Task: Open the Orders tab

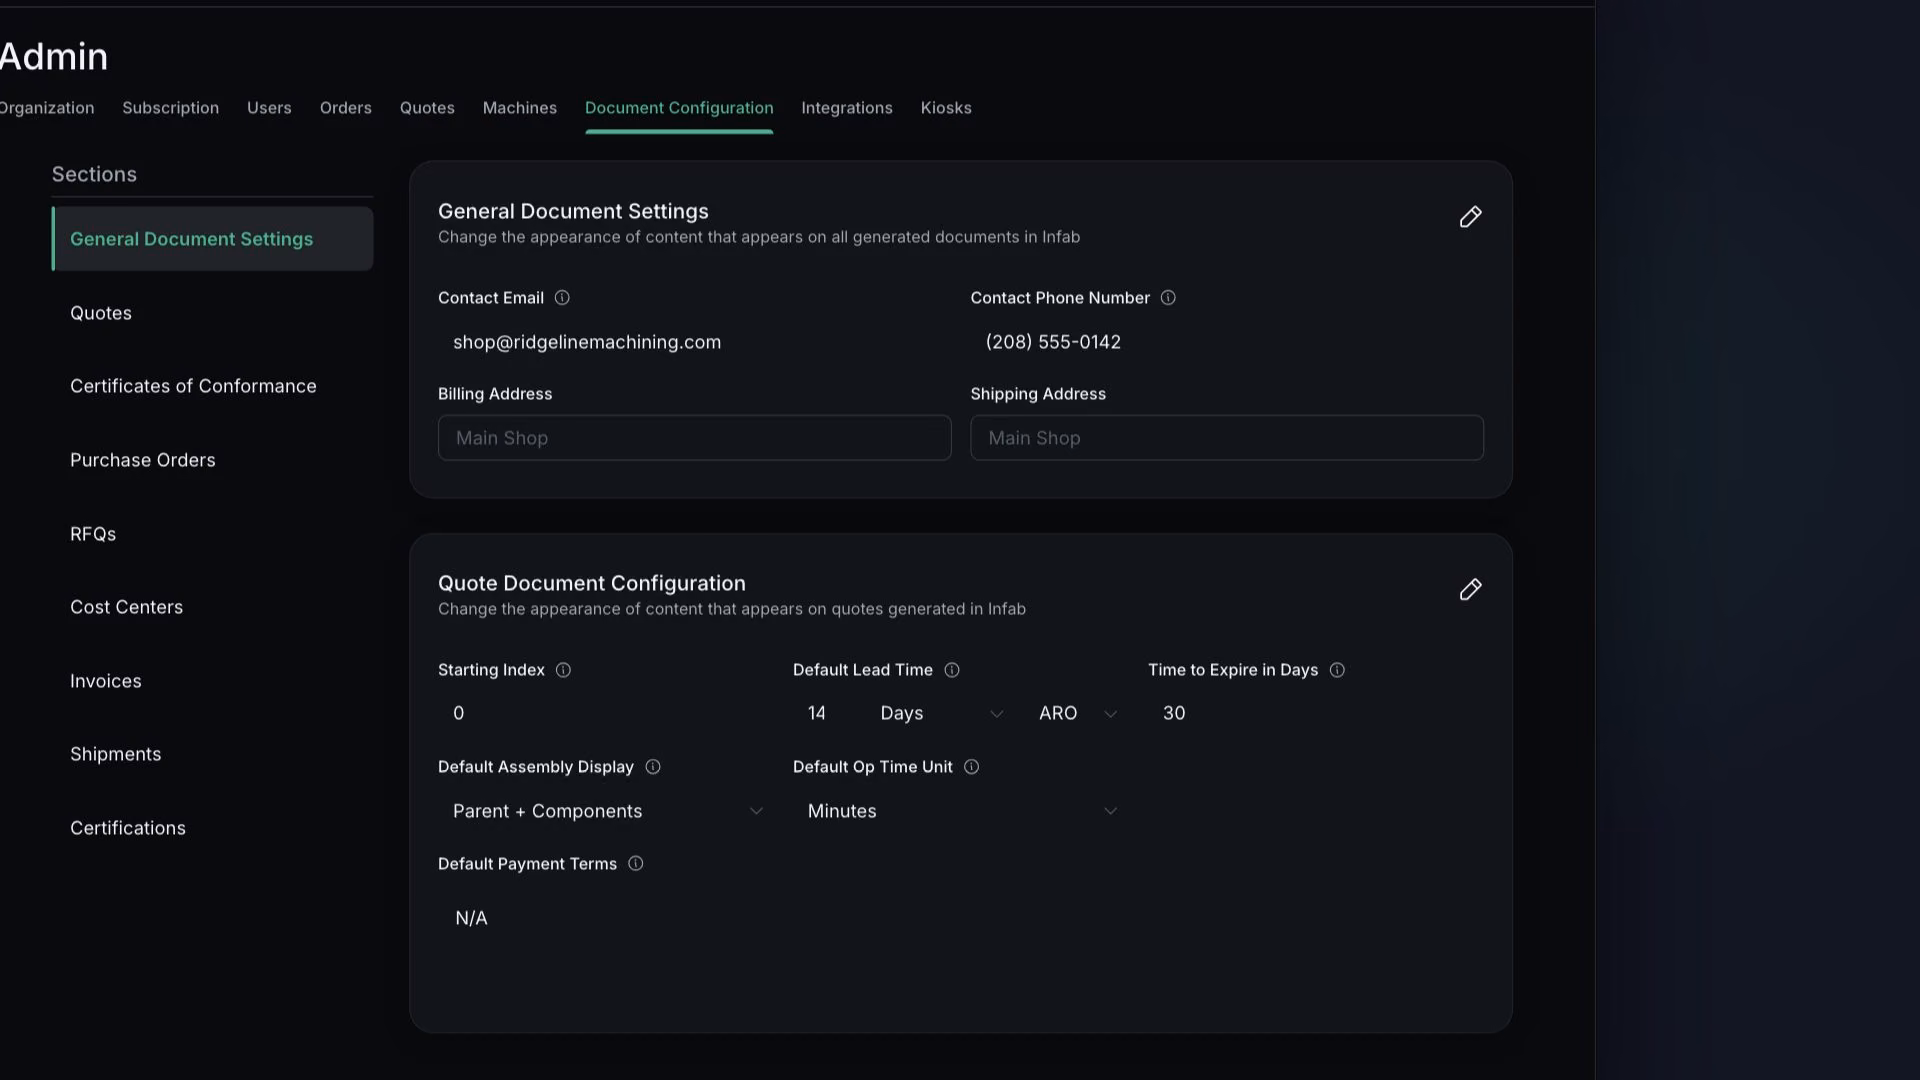Action: 346,108
